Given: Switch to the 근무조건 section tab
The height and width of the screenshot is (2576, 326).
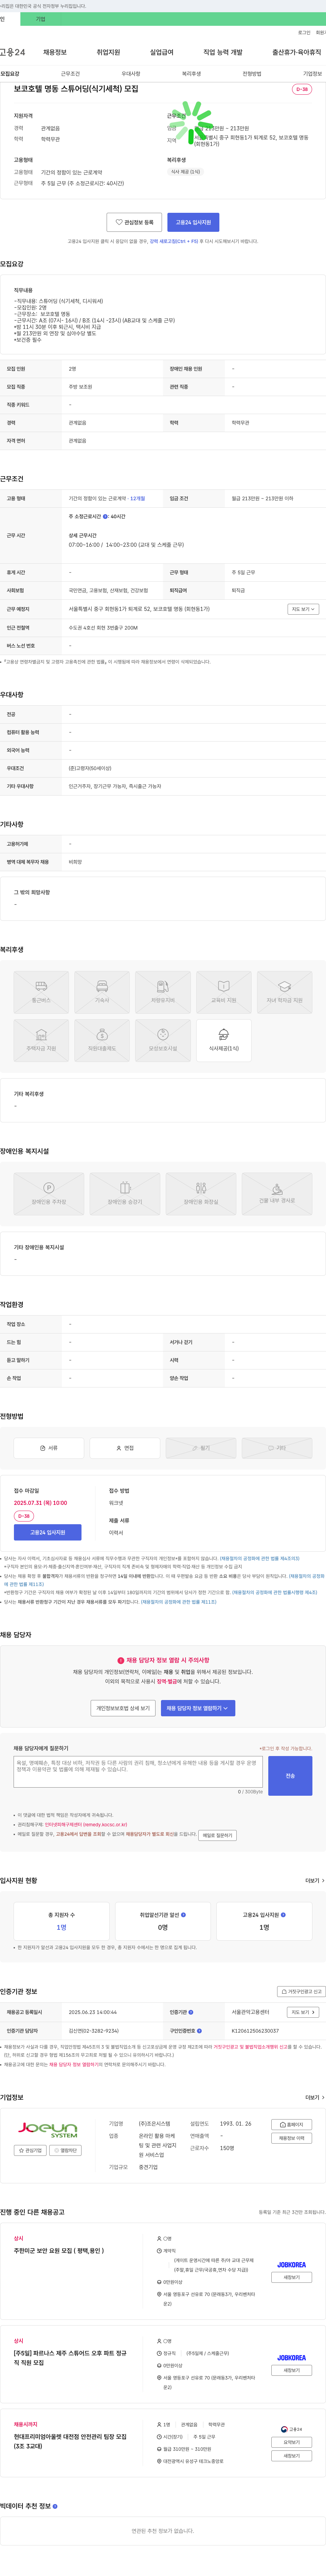Looking at the screenshot, I should click(x=70, y=74).
